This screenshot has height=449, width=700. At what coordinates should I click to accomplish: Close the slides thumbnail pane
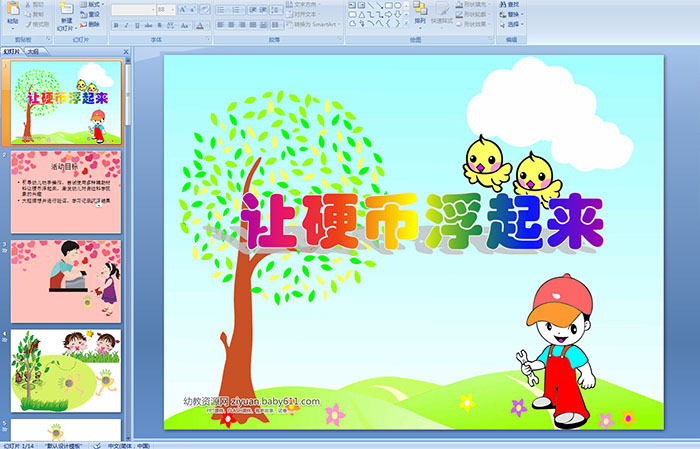coord(126,52)
